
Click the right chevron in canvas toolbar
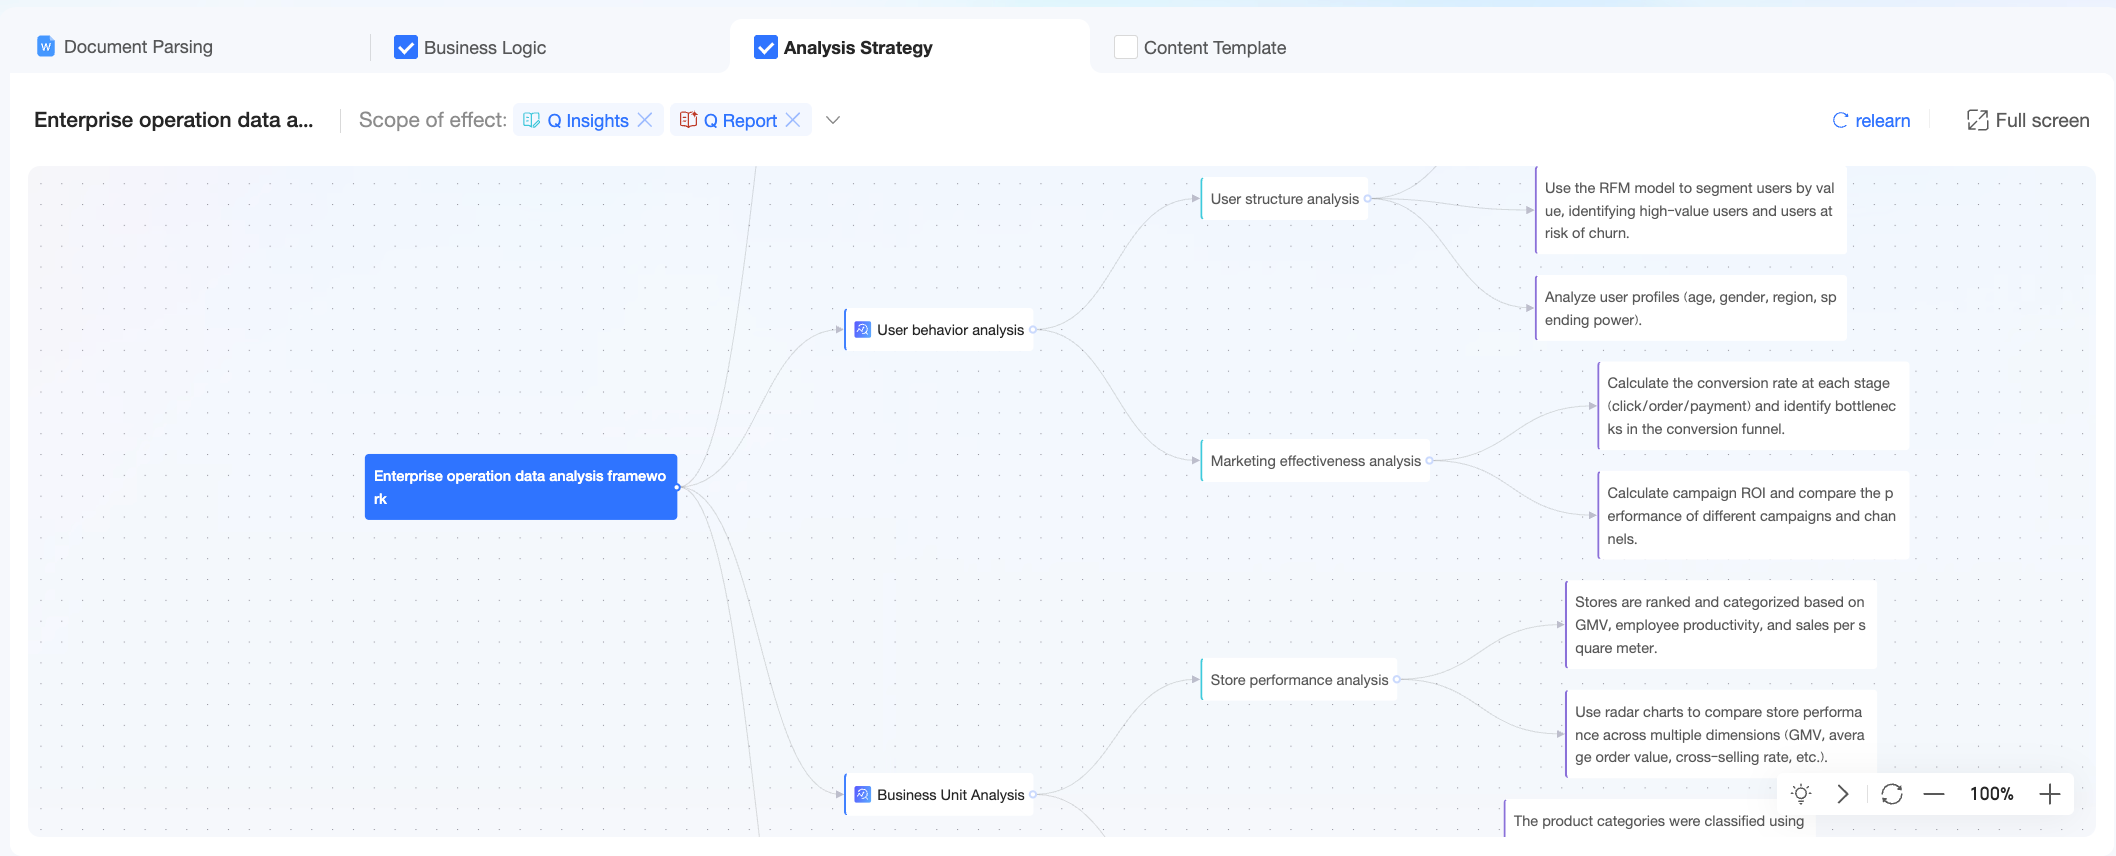click(1843, 794)
